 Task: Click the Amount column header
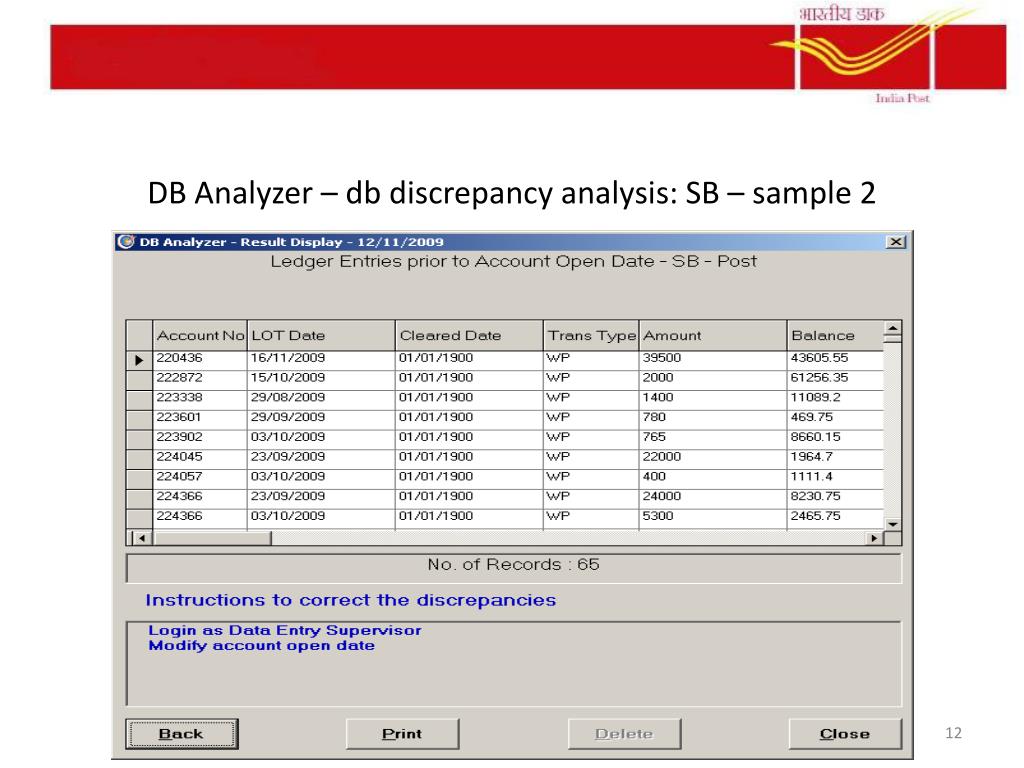[x=713, y=335]
